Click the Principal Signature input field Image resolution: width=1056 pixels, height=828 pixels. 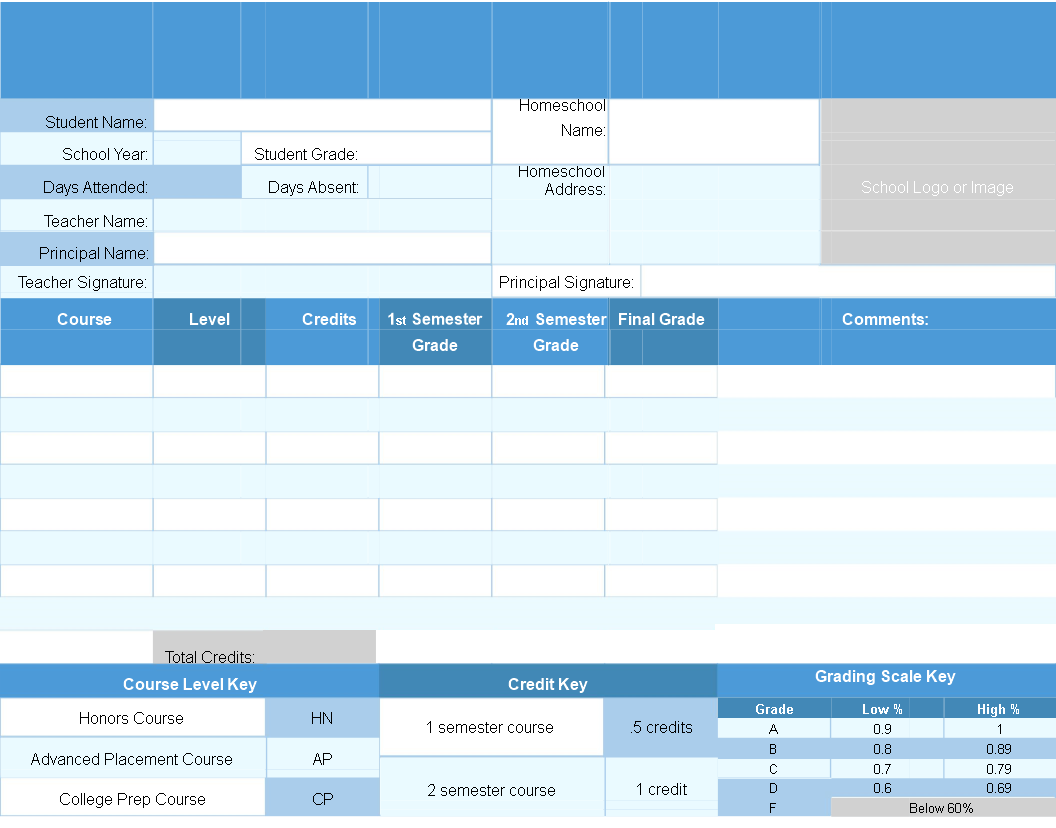(x=848, y=281)
